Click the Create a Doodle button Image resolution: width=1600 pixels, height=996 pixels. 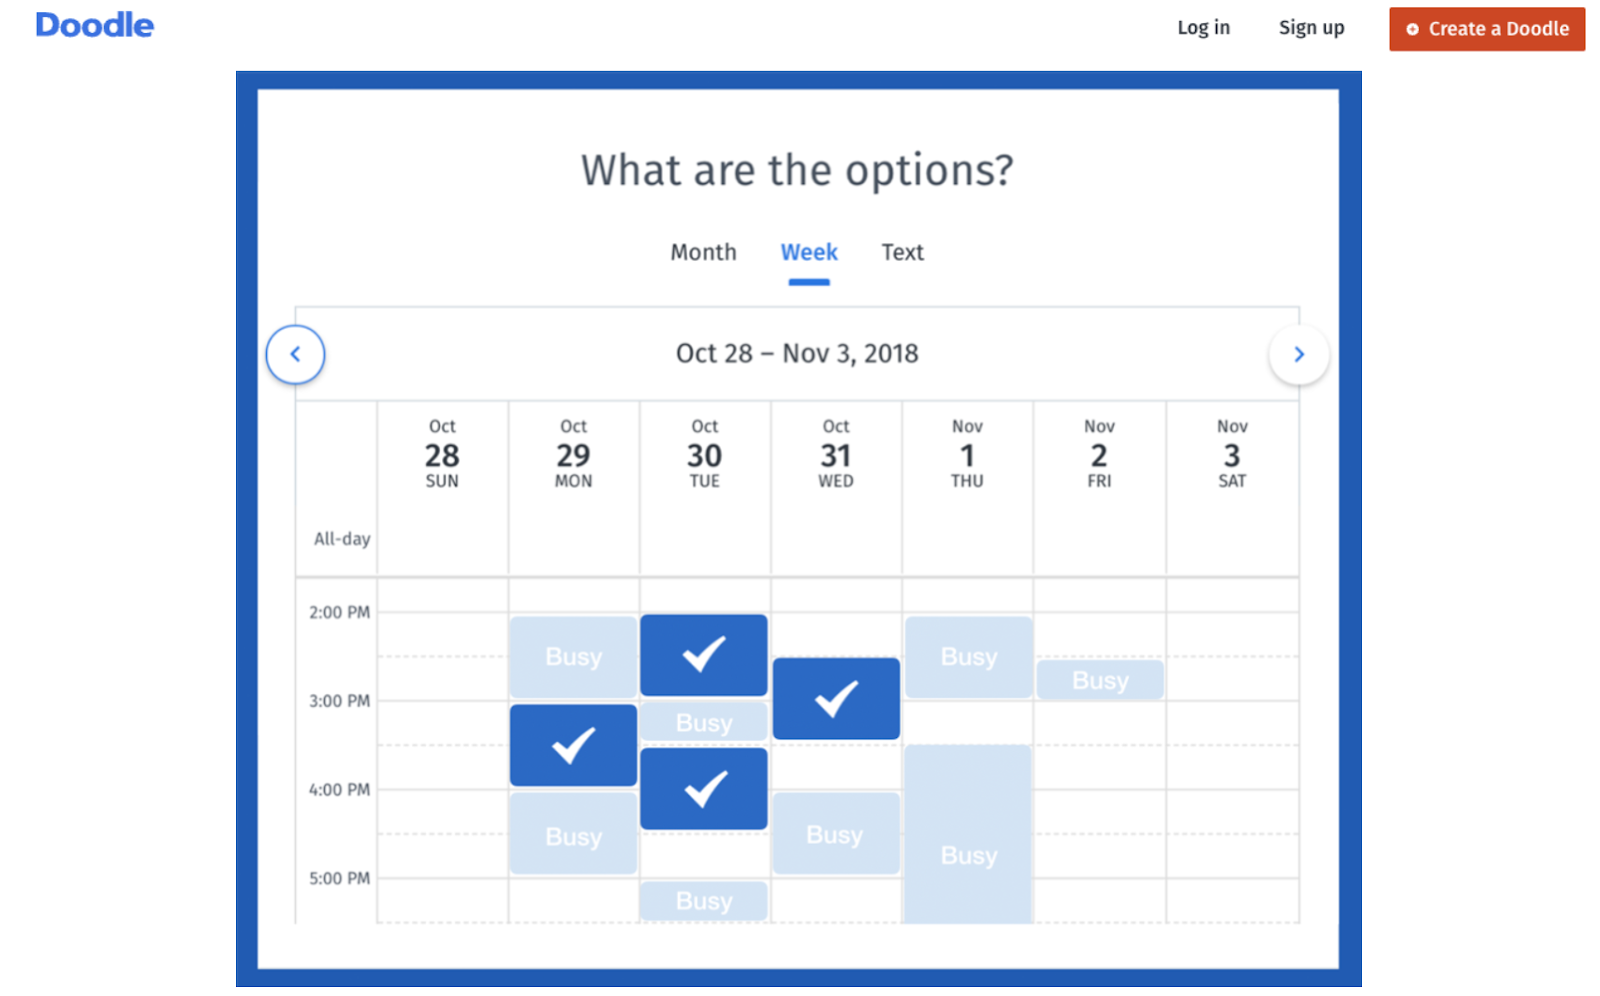tap(1486, 29)
